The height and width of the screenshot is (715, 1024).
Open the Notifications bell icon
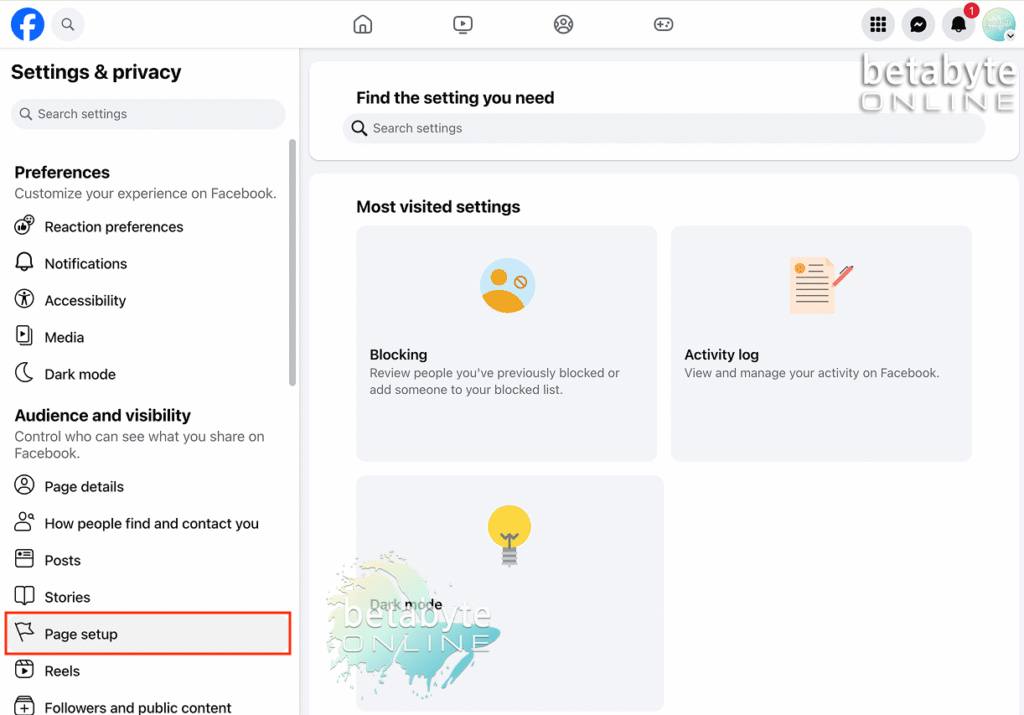tap(958, 25)
